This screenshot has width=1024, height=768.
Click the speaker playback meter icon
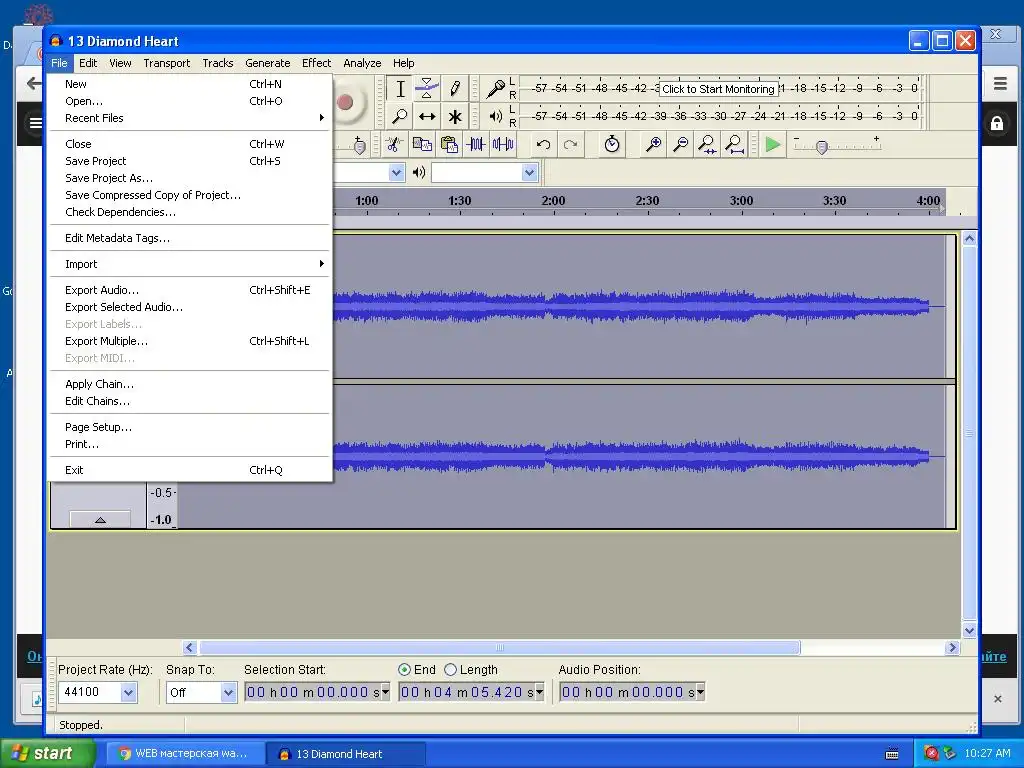496,117
